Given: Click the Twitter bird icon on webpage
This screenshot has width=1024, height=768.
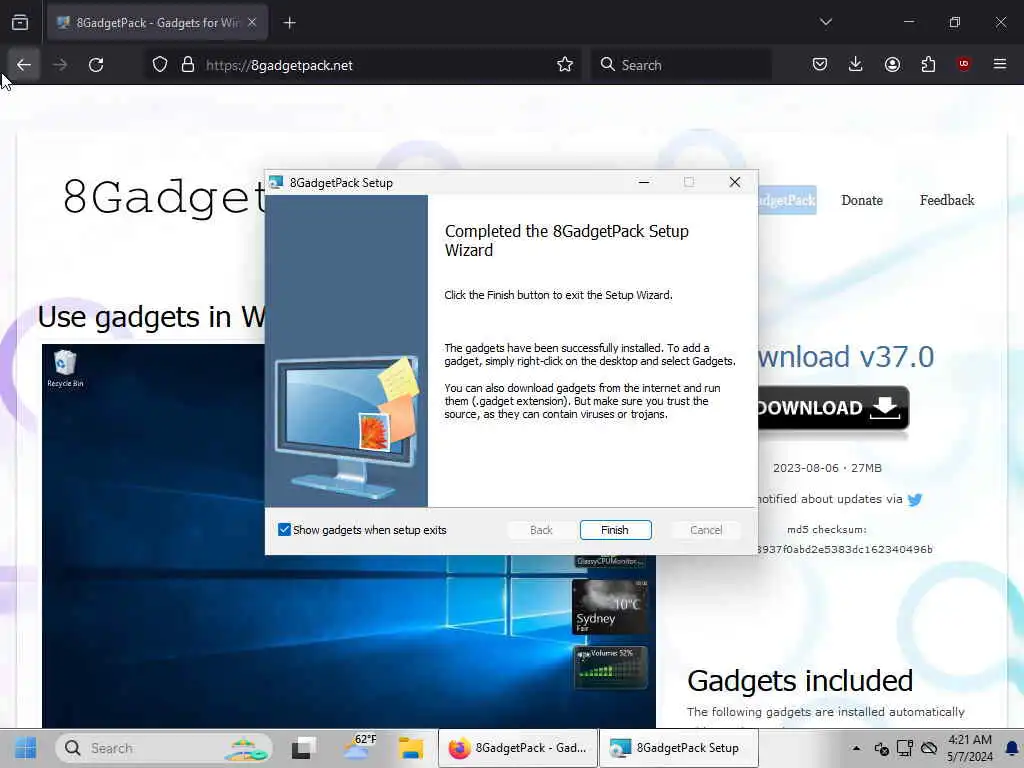Looking at the screenshot, I should (x=915, y=500).
